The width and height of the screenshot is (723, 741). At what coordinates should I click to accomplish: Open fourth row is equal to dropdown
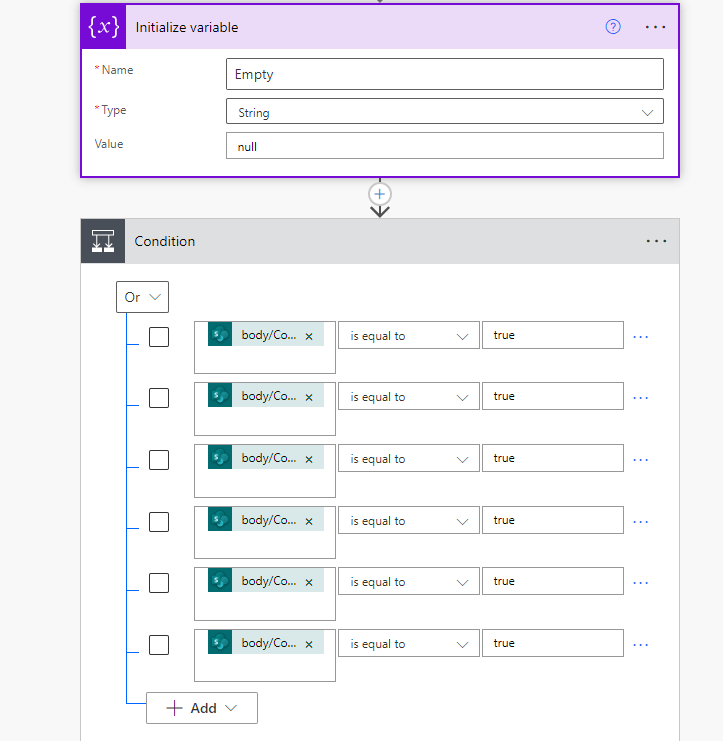coord(409,520)
